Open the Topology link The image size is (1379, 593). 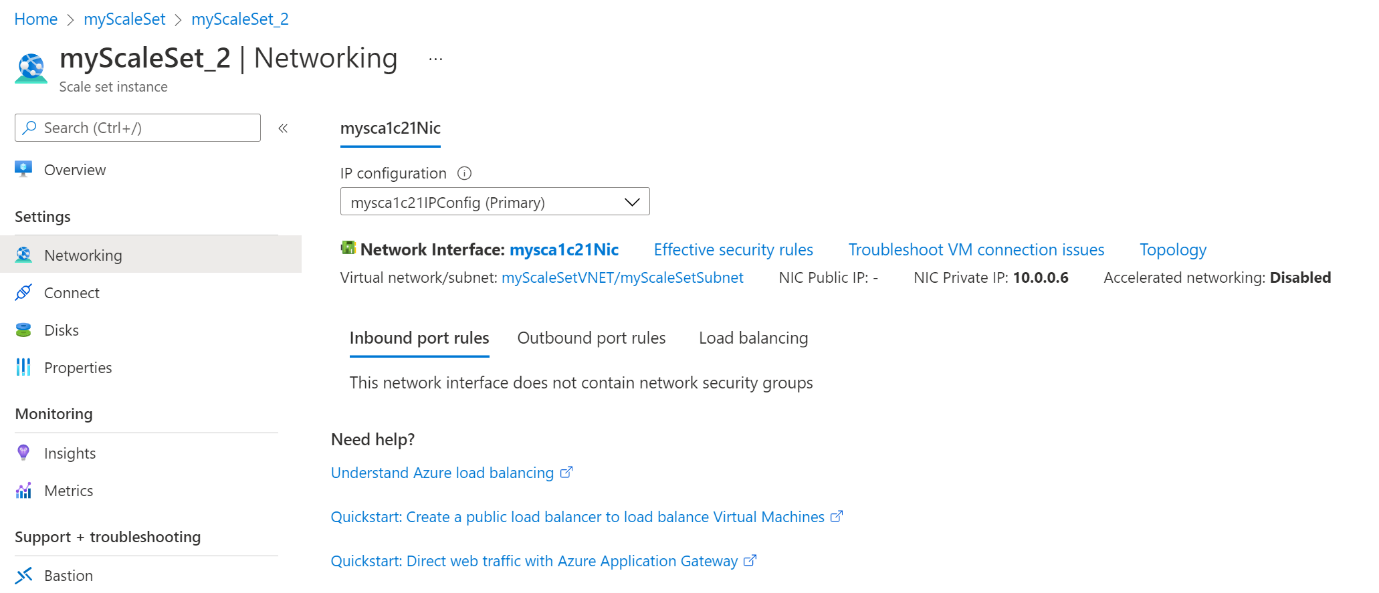pos(1173,250)
